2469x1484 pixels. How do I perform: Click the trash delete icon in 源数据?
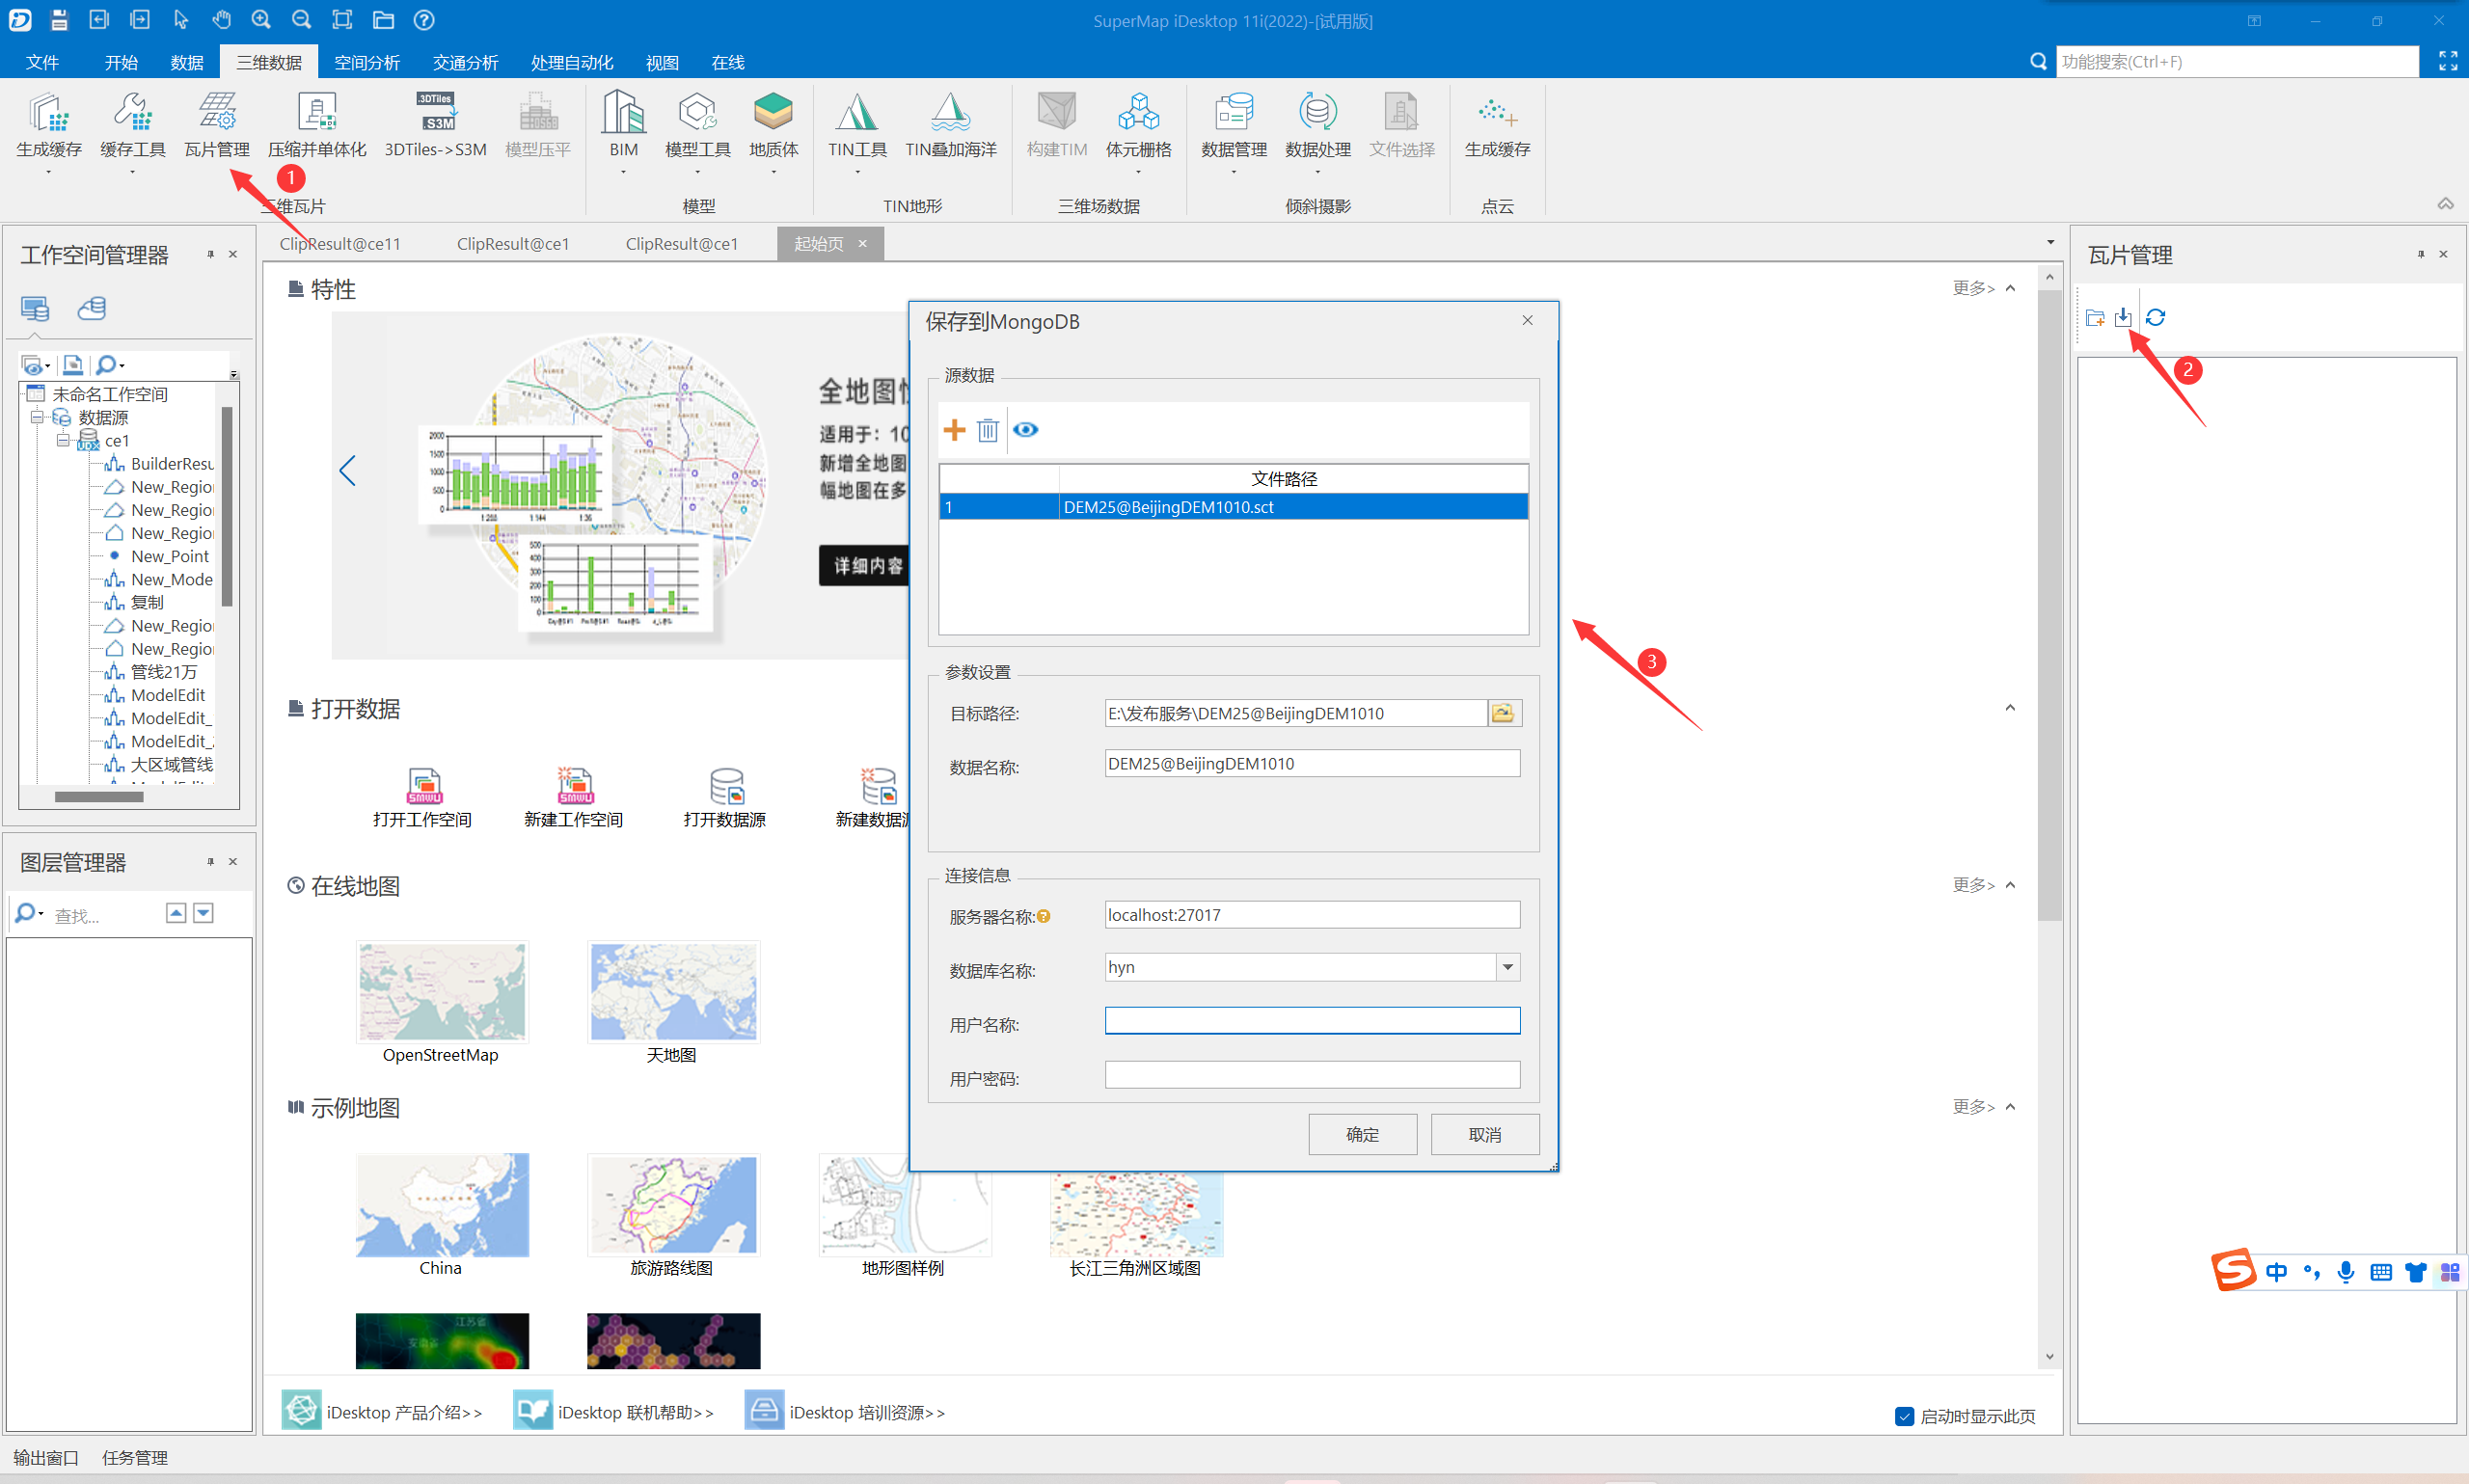[987, 430]
